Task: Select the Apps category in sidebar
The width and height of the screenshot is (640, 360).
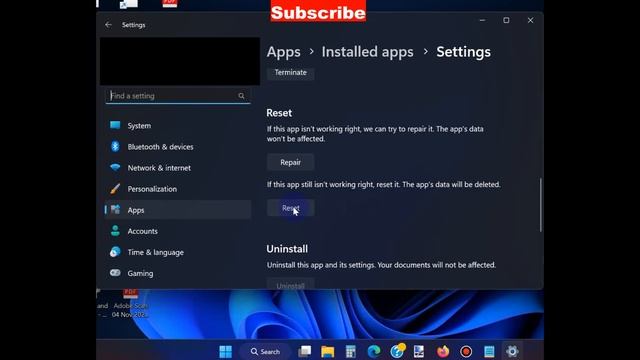Action: [178, 210]
